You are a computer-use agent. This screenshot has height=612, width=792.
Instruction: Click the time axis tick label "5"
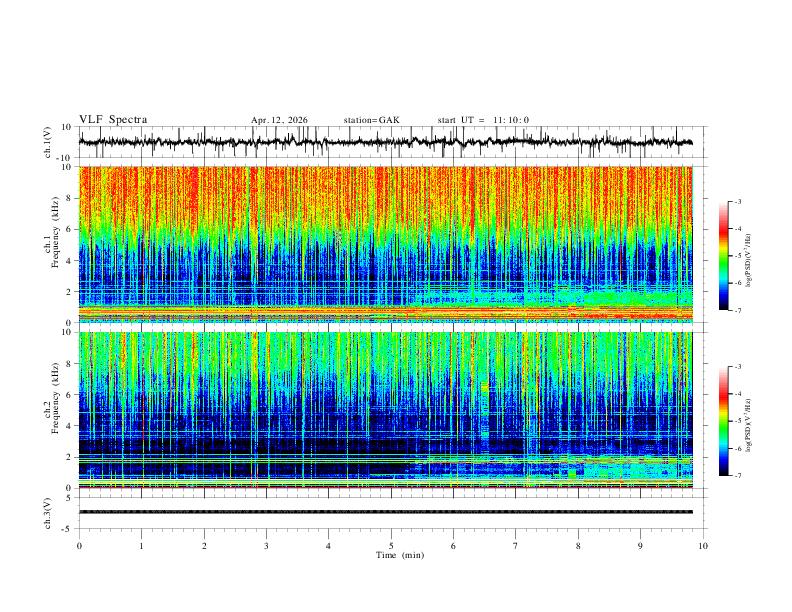(391, 546)
